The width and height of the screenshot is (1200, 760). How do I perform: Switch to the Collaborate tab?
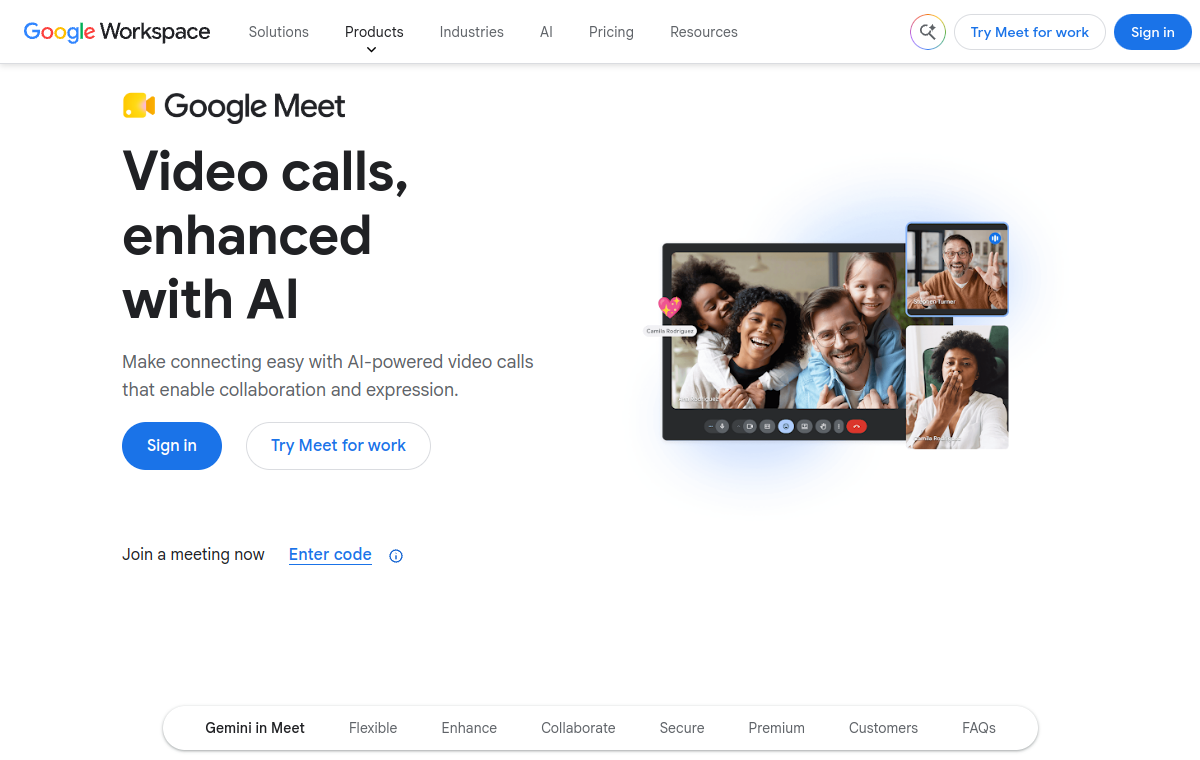[x=578, y=728]
